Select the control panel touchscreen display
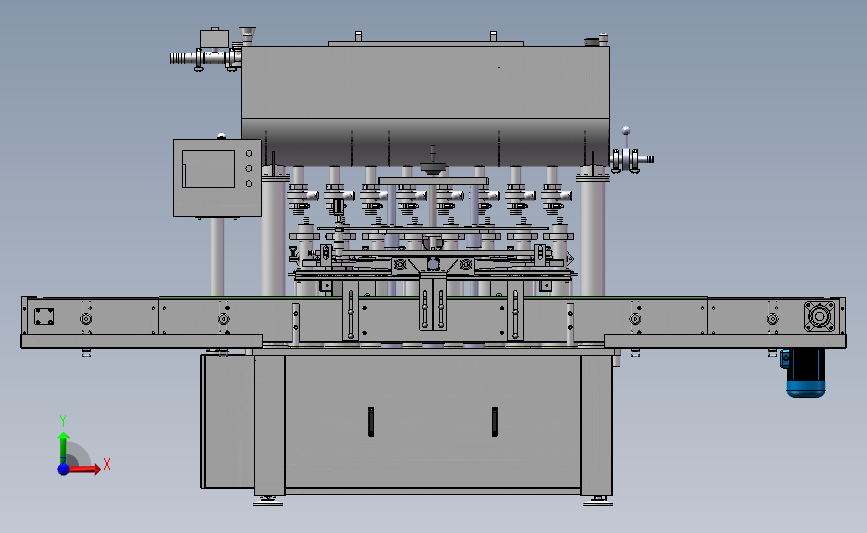 click(208, 169)
